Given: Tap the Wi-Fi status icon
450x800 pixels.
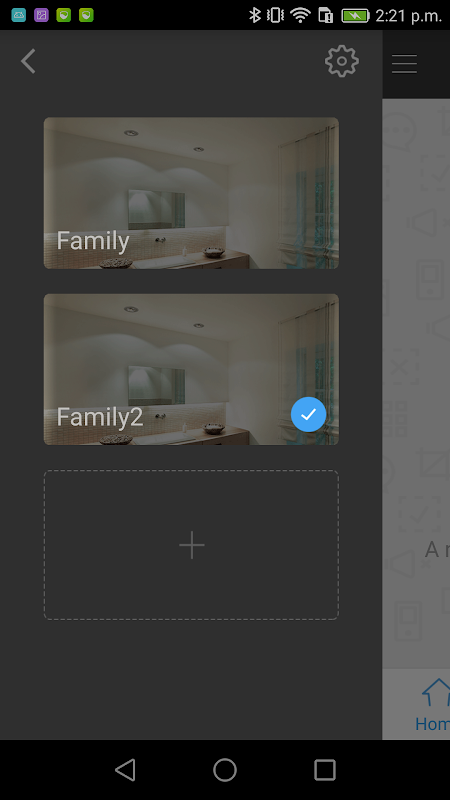Looking at the screenshot, I should (x=300, y=15).
